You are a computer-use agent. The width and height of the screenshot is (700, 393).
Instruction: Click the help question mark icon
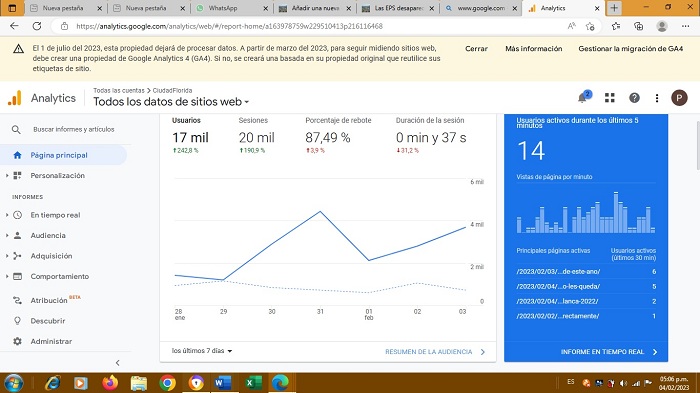click(634, 98)
